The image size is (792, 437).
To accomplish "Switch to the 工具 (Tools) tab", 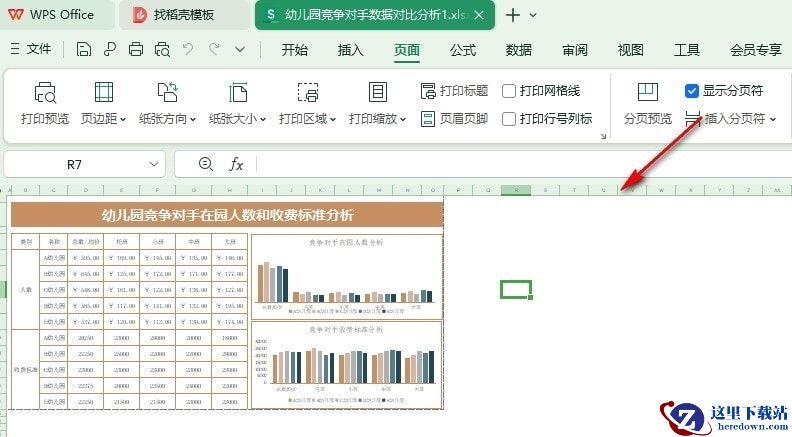I will pos(687,50).
